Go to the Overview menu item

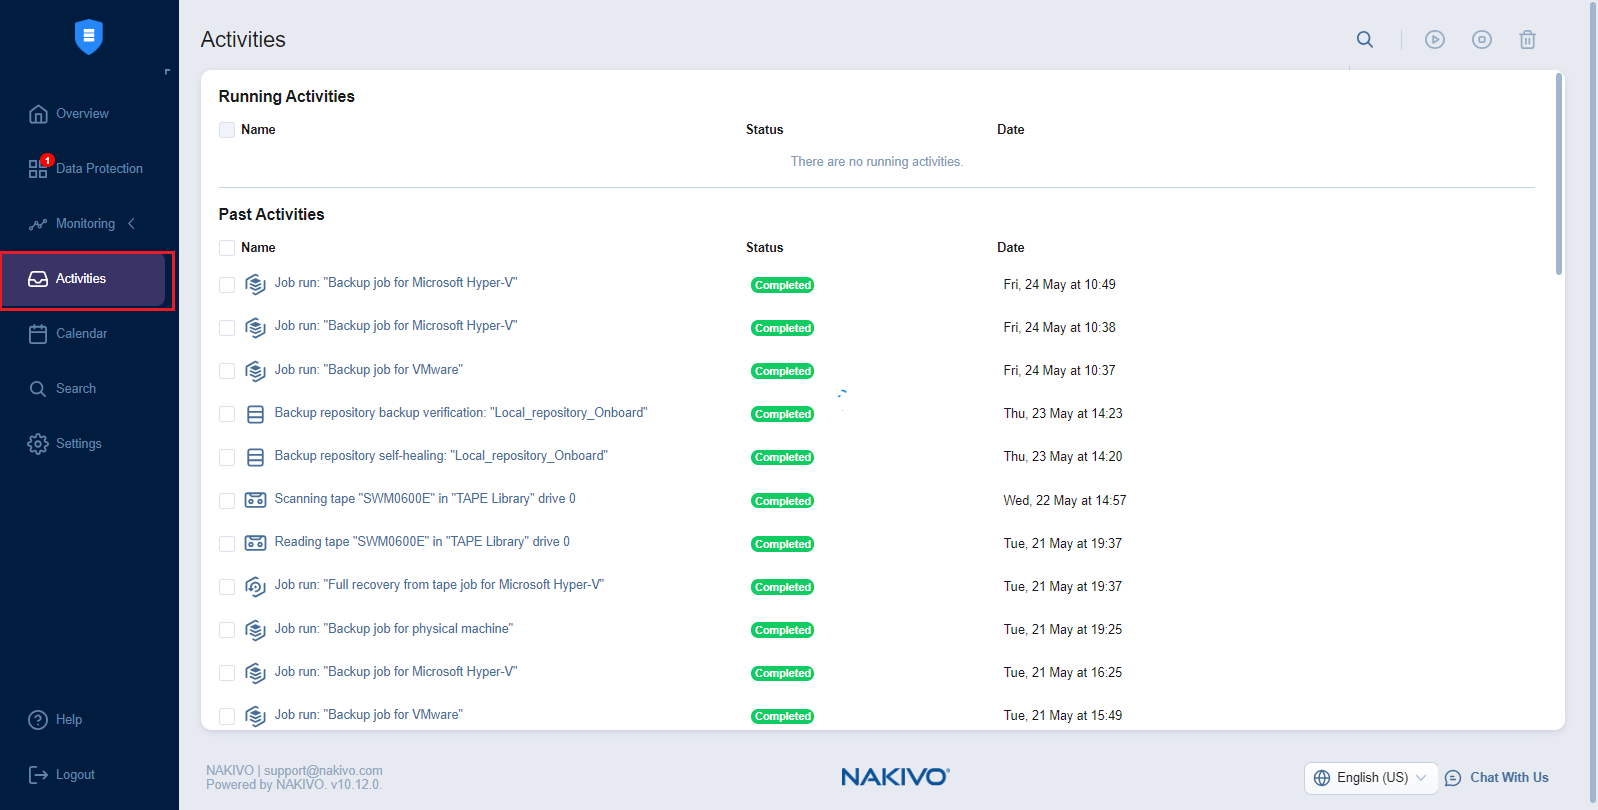82,114
